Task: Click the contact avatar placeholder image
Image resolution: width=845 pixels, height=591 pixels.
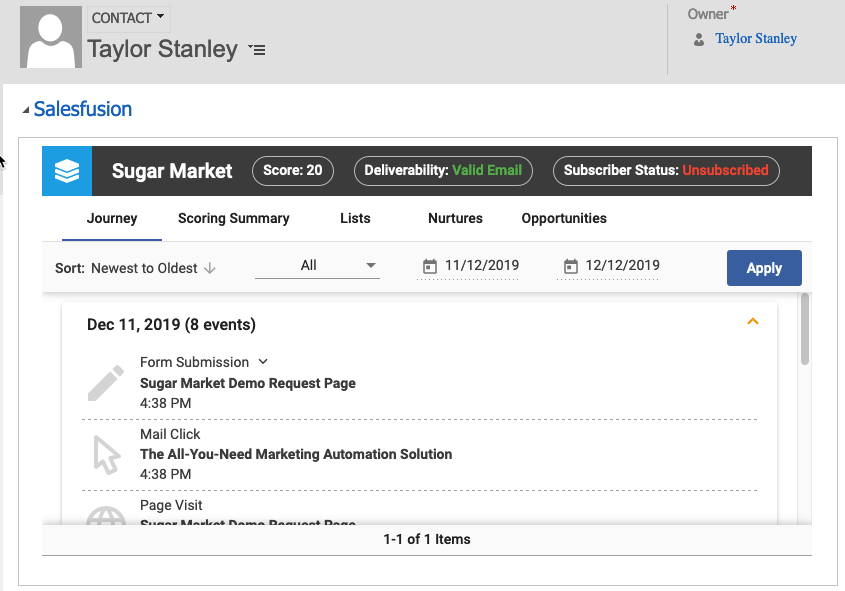Action: (x=52, y=39)
